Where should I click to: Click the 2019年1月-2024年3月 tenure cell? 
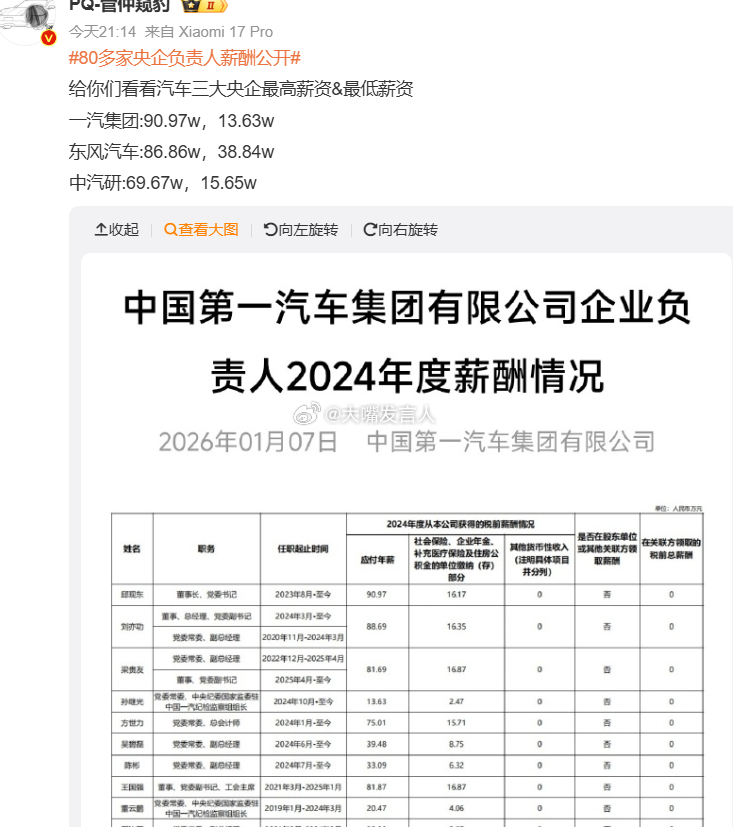[303, 808]
